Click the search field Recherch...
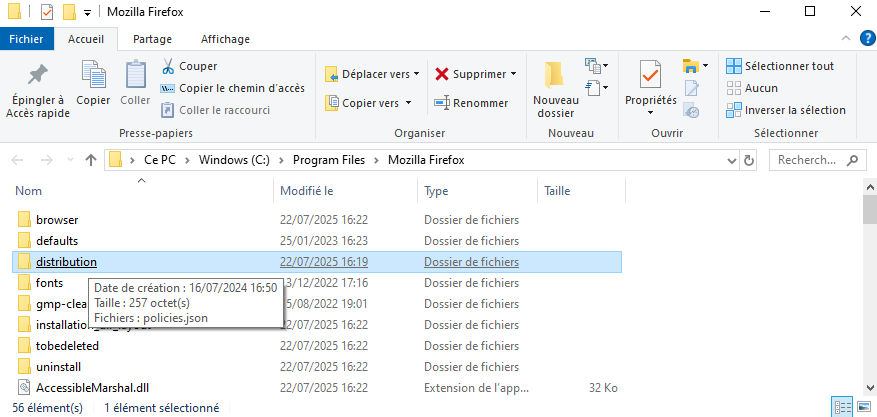The height and width of the screenshot is (417, 877). click(810, 160)
